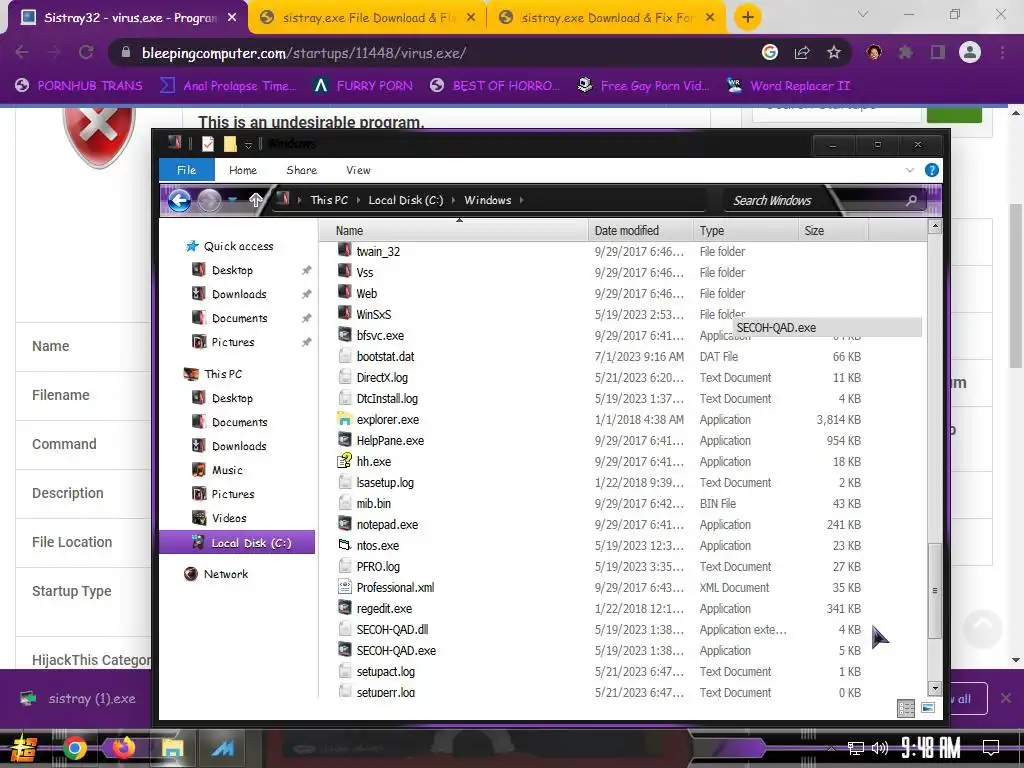Click File Explorer icon in the taskbar
The height and width of the screenshot is (768, 1024).
[x=172, y=748]
